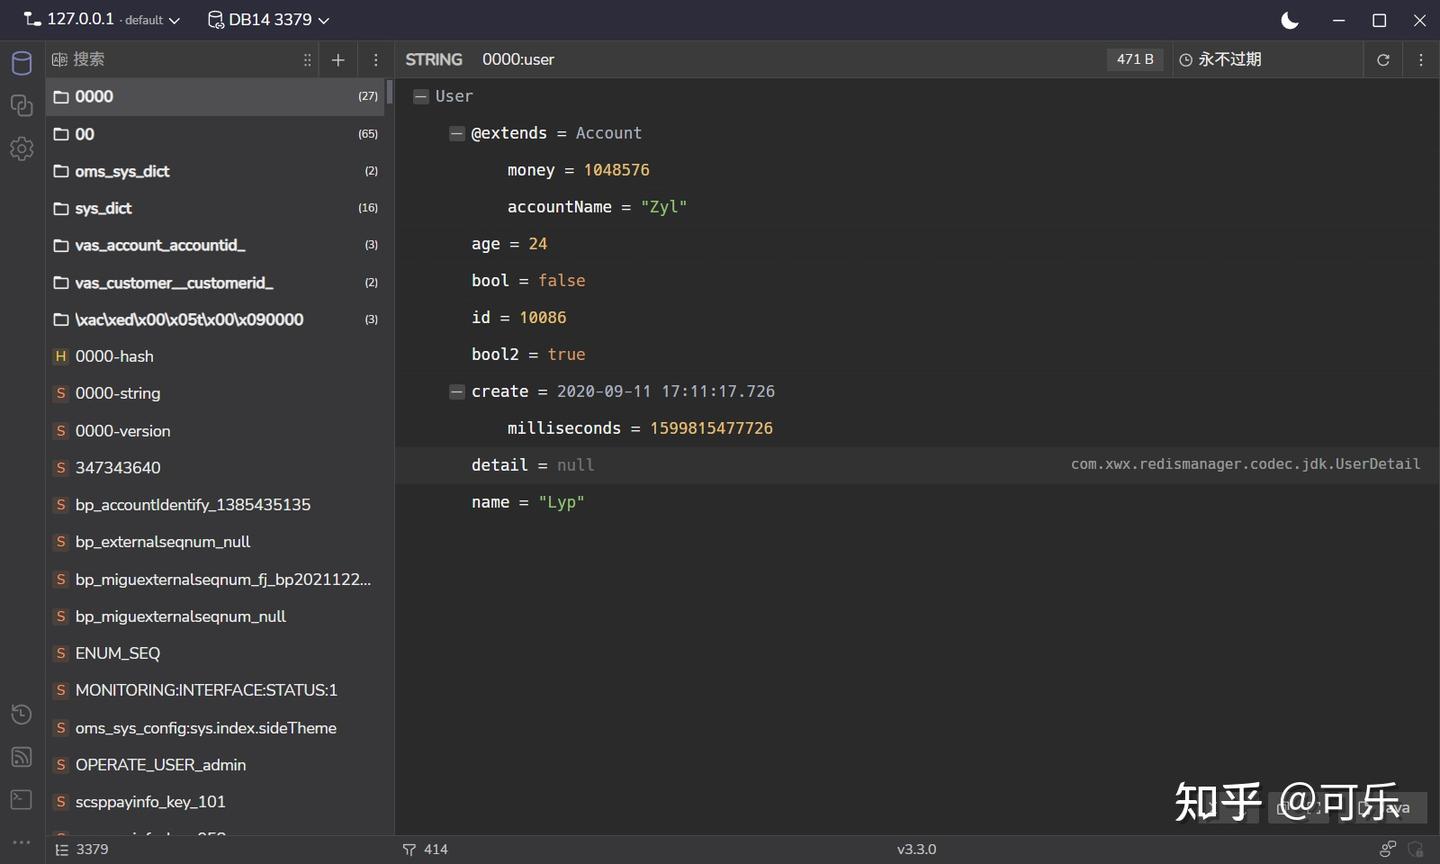The height and width of the screenshot is (864, 1440).
Task: Click the accountName value "Zyl"
Action: [x=664, y=207]
